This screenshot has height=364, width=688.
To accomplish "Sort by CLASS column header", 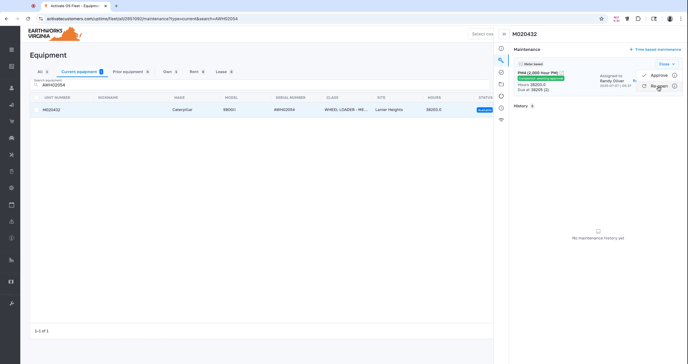I will point(332,97).
